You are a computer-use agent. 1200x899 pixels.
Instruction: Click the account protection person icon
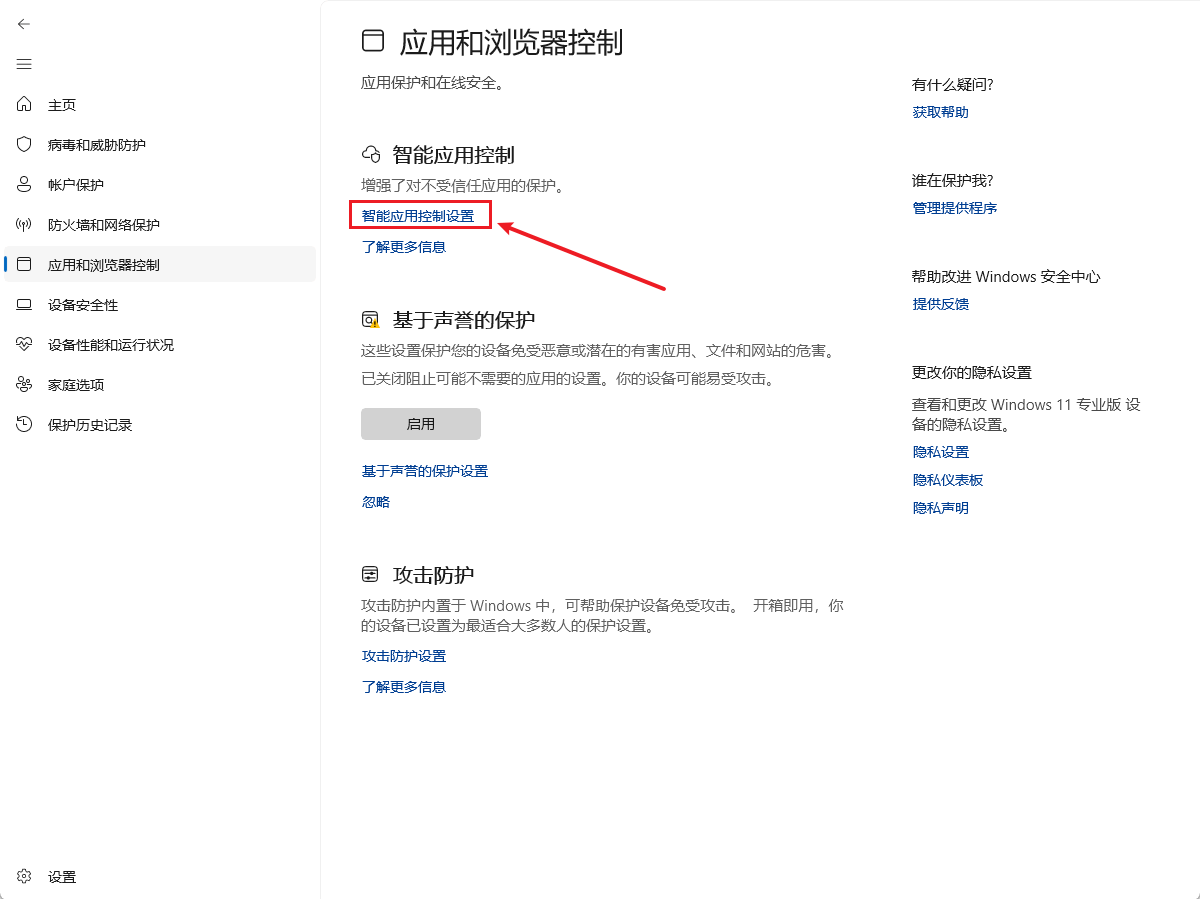coord(25,185)
